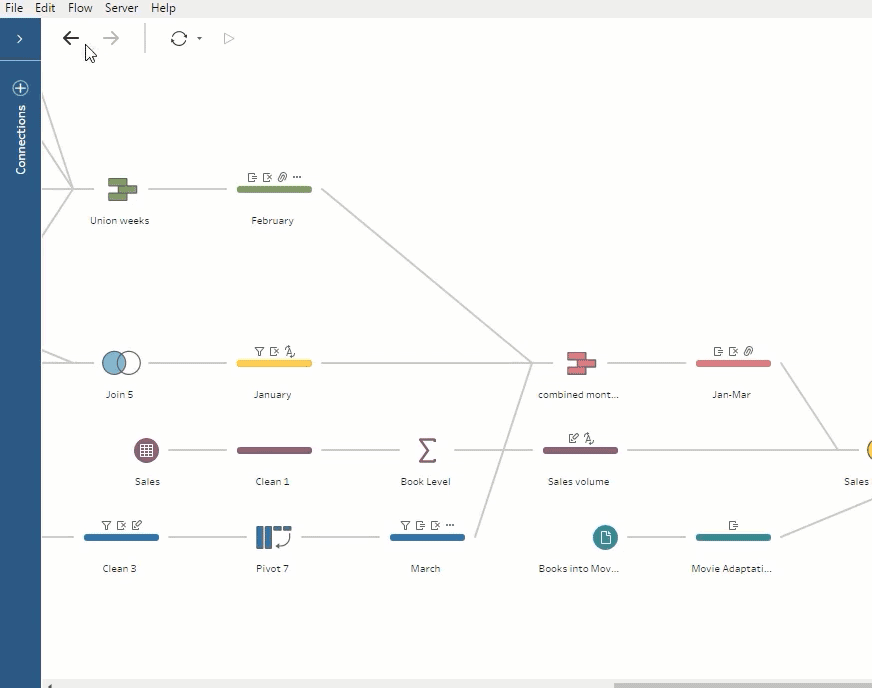Image resolution: width=872 pixels, height=688 pixels.
Task: Select the teal Movie Adaptation step bar
Action: (733, 538)
